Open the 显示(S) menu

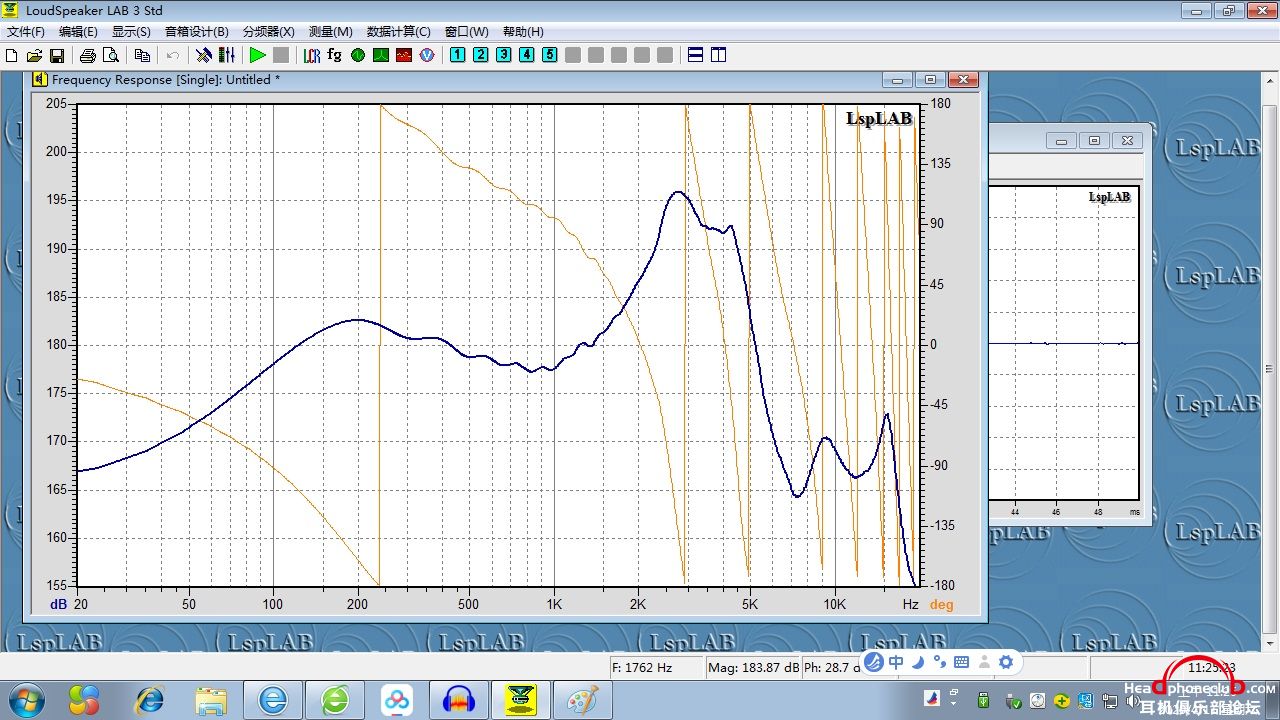coord(131,32)
